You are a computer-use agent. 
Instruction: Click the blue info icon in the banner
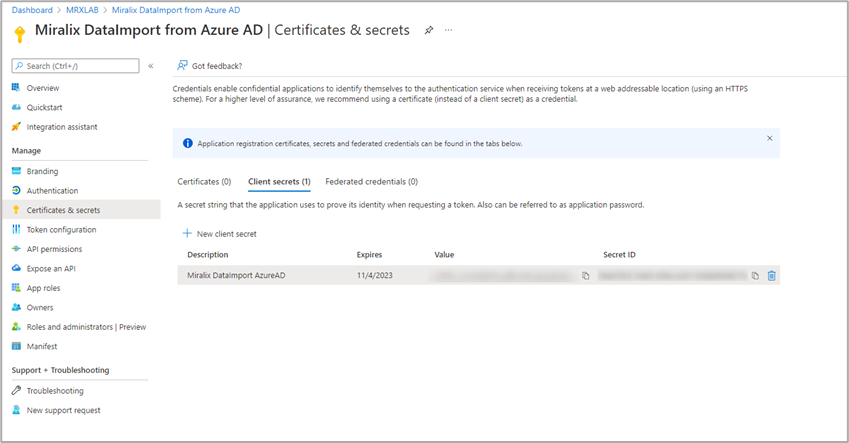pyautogui.click(x=187, y=144)
